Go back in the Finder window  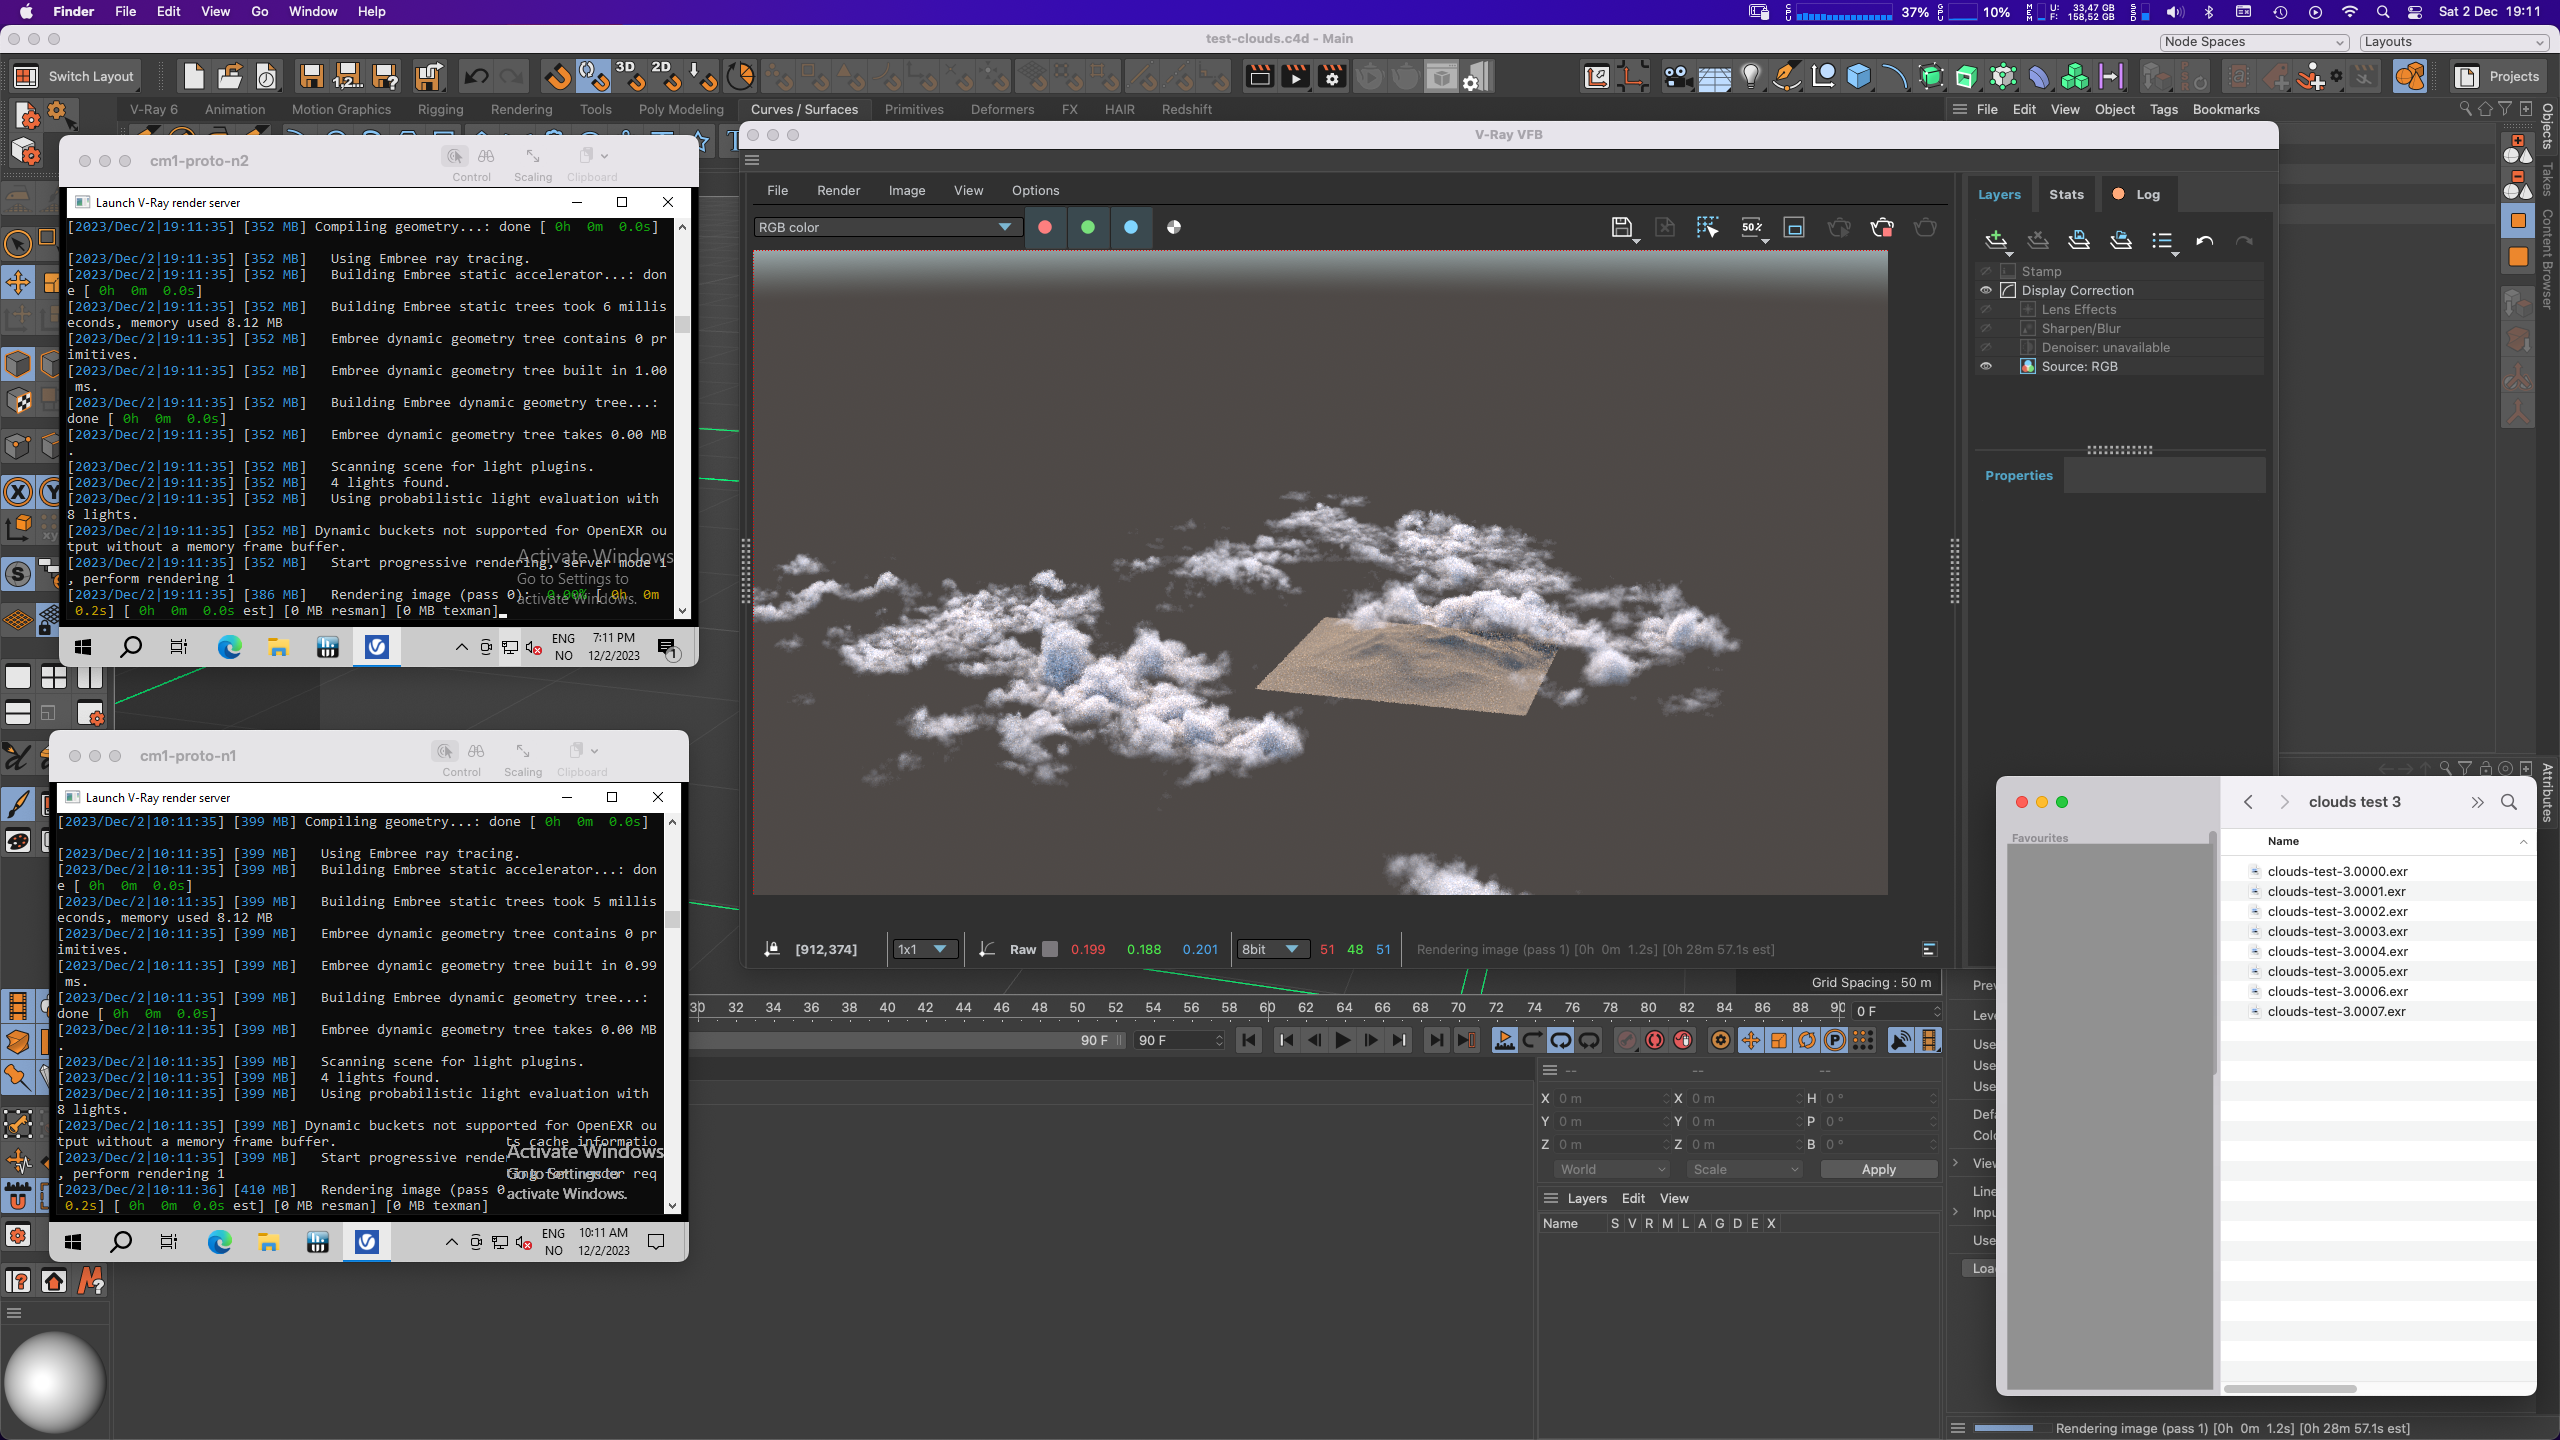pos(2248,802)
